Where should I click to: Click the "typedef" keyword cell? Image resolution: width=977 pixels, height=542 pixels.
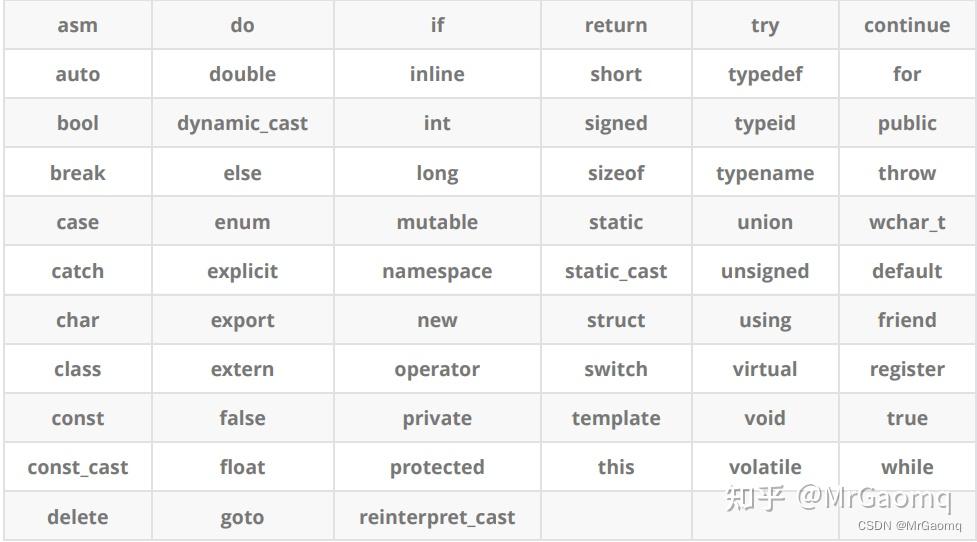765,75
